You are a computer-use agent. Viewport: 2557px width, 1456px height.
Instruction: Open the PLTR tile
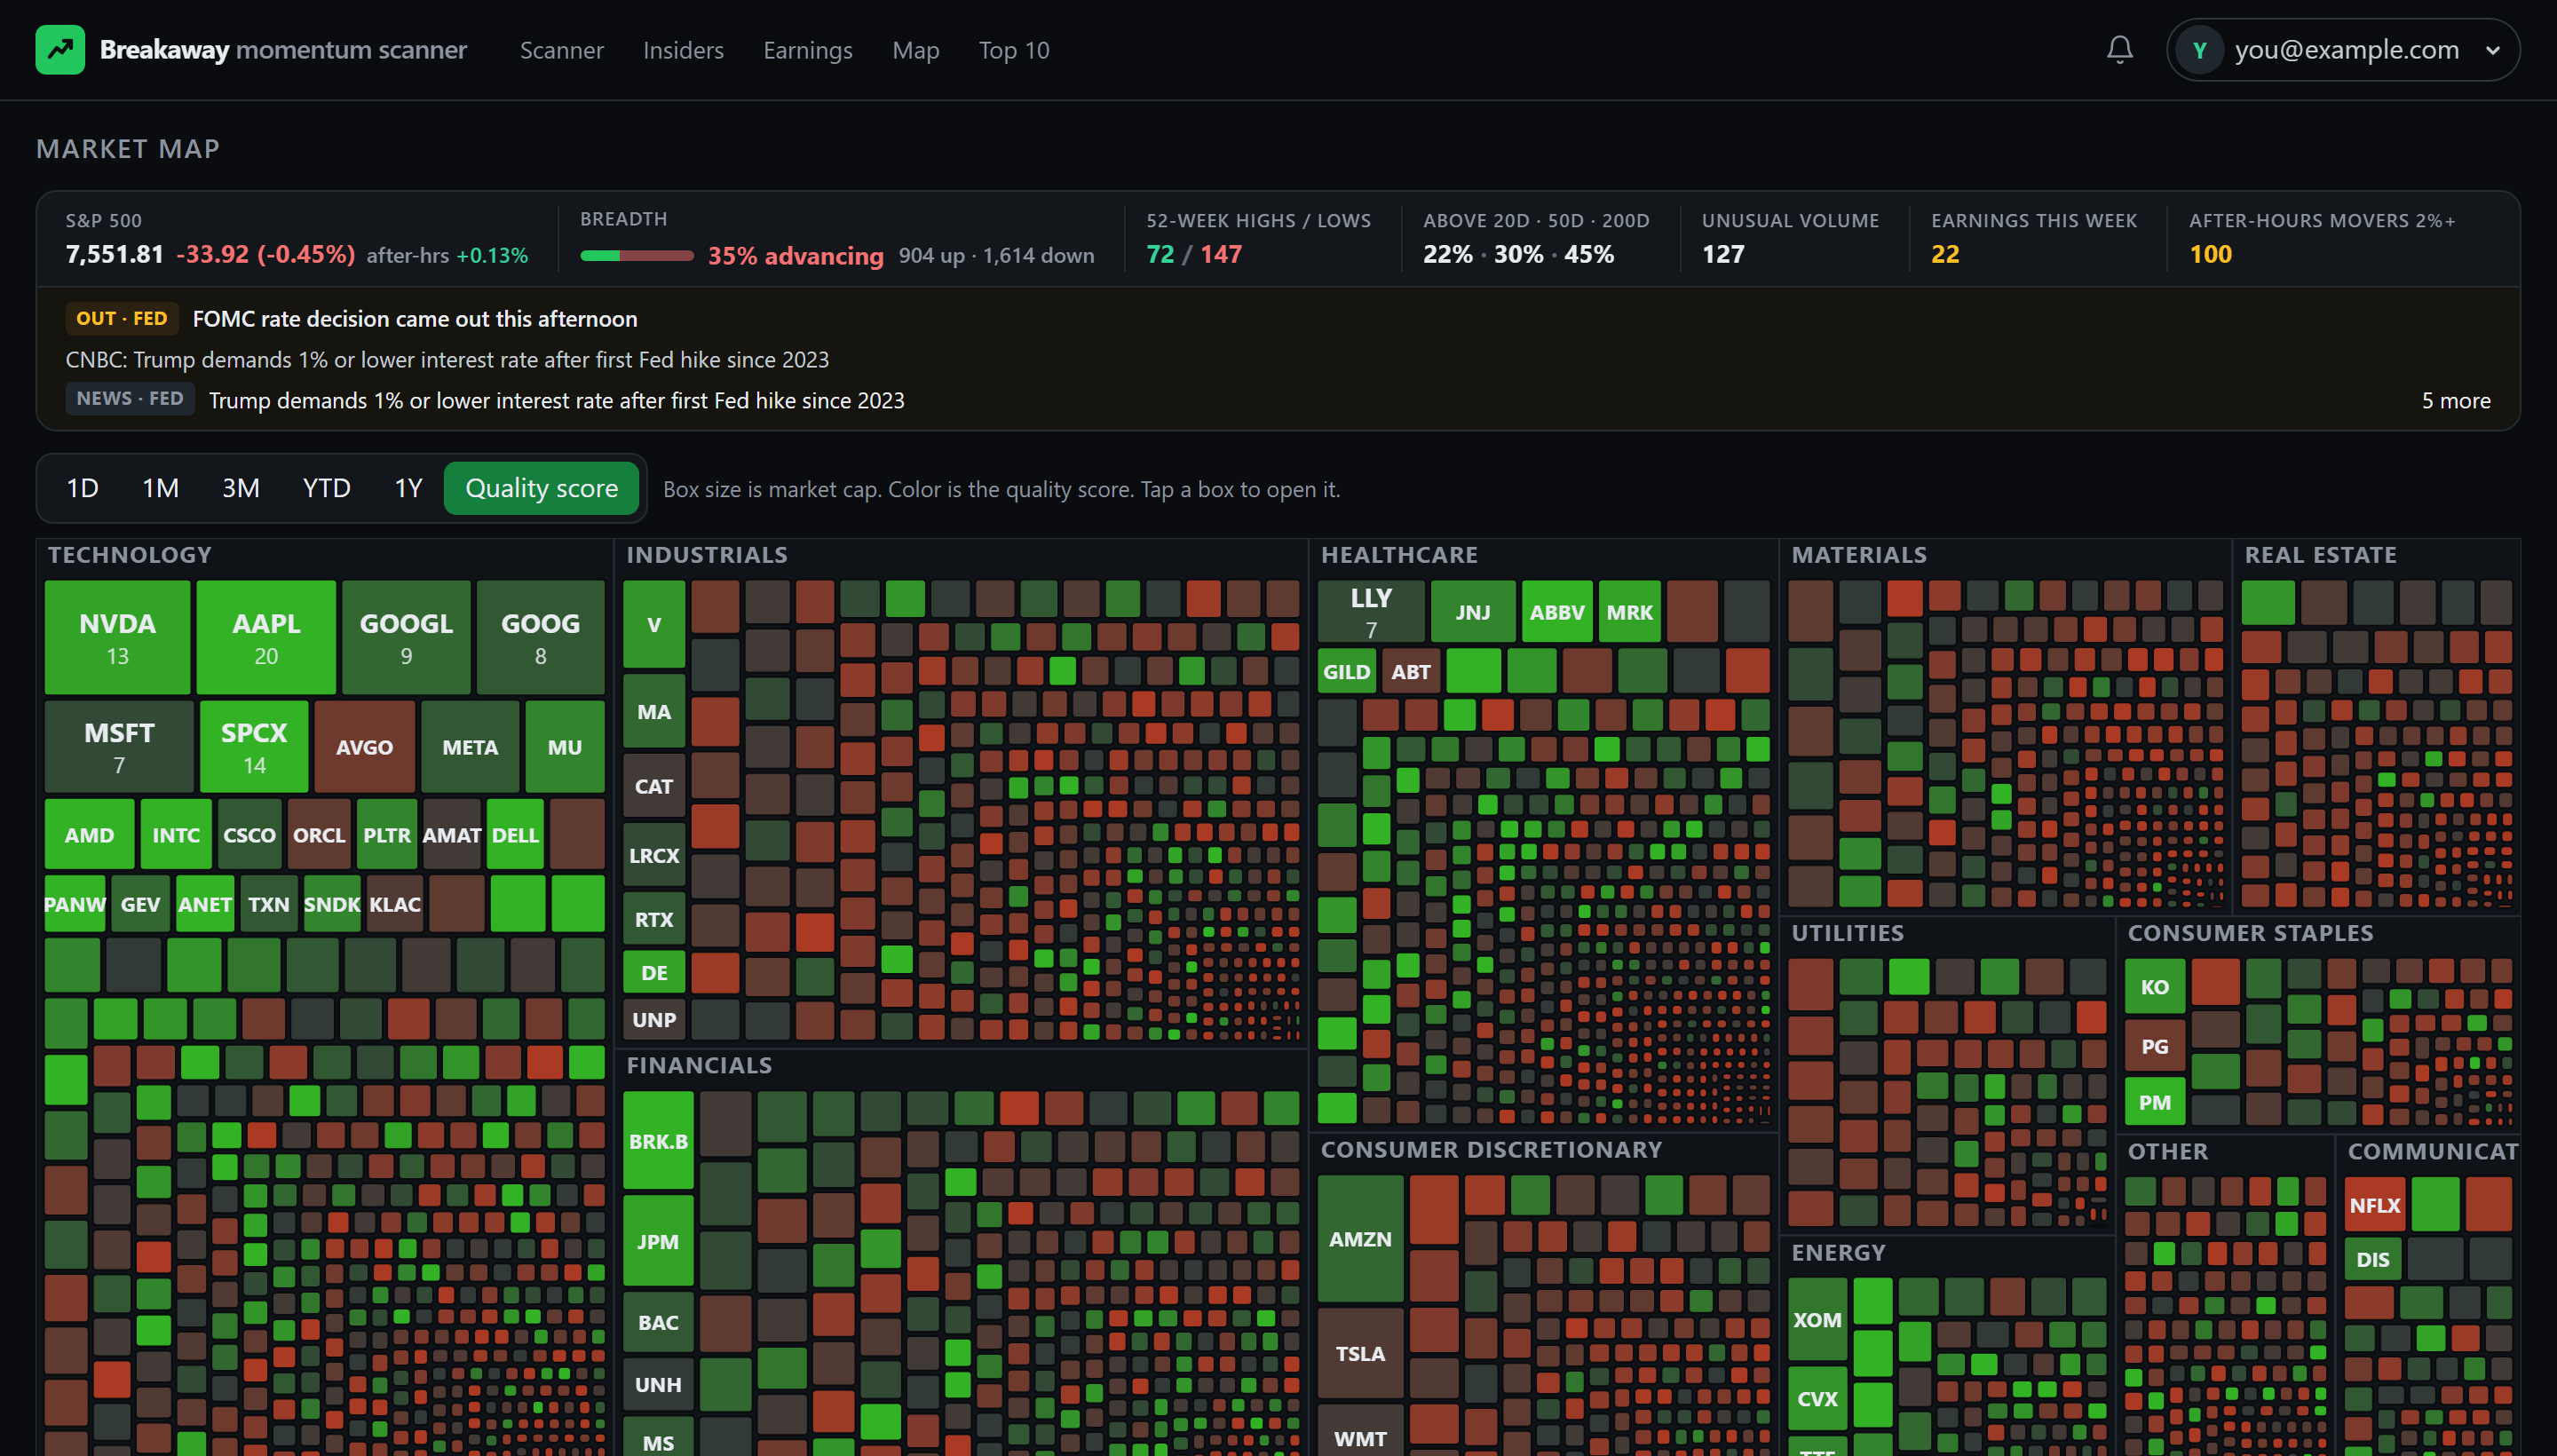click(x=387, y=834)
